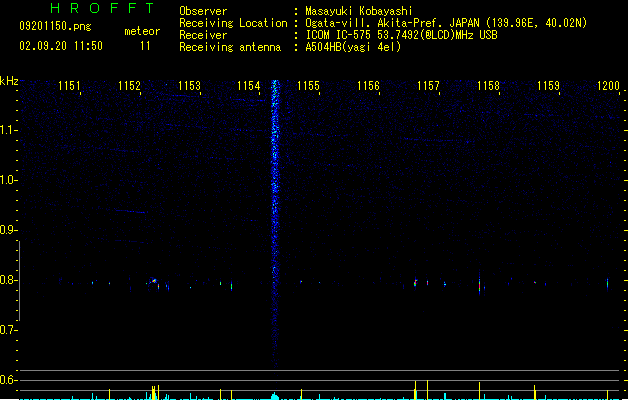Click the 'Receiver' label
The width and height of the screenshot is (629, 400).
click(x=203, y=35)
